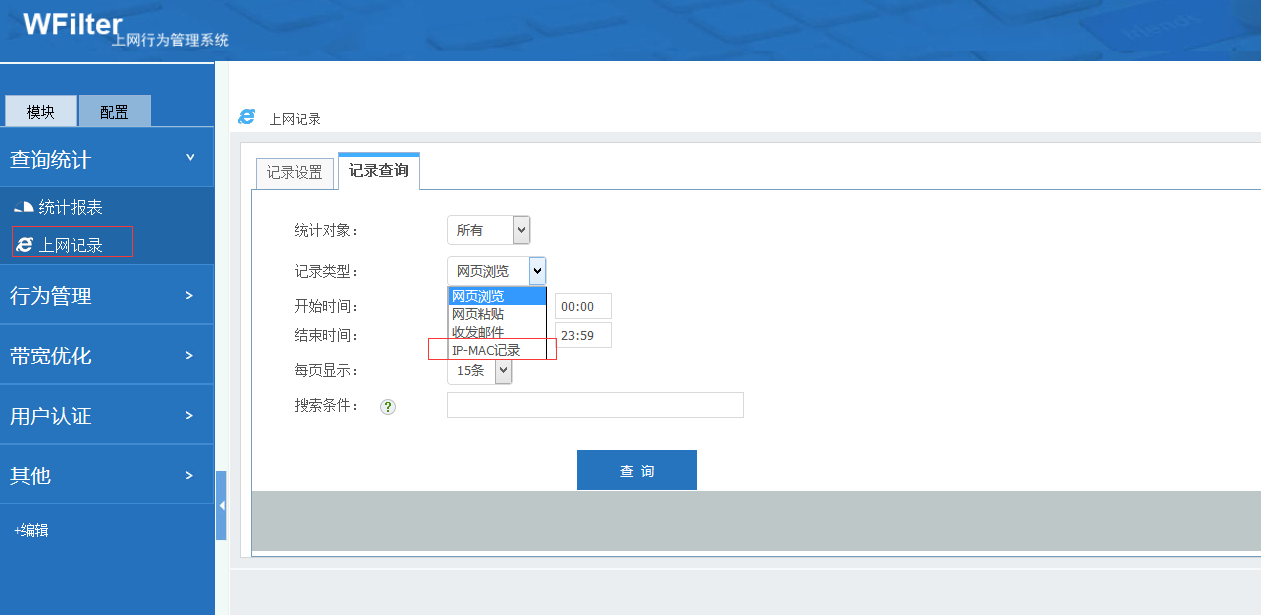Click the 搜索条件 search input box
Screen dimensions: 1261x615
click(x=594, y=405)
